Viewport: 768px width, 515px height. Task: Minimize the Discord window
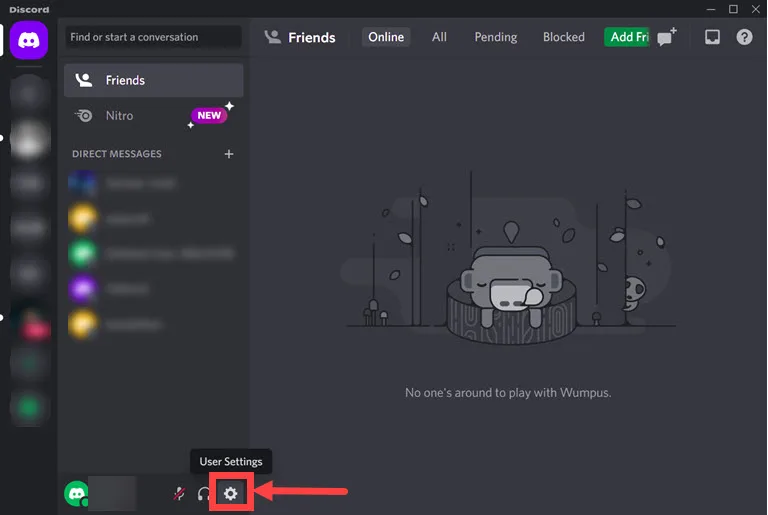click(x=711, y=9)
